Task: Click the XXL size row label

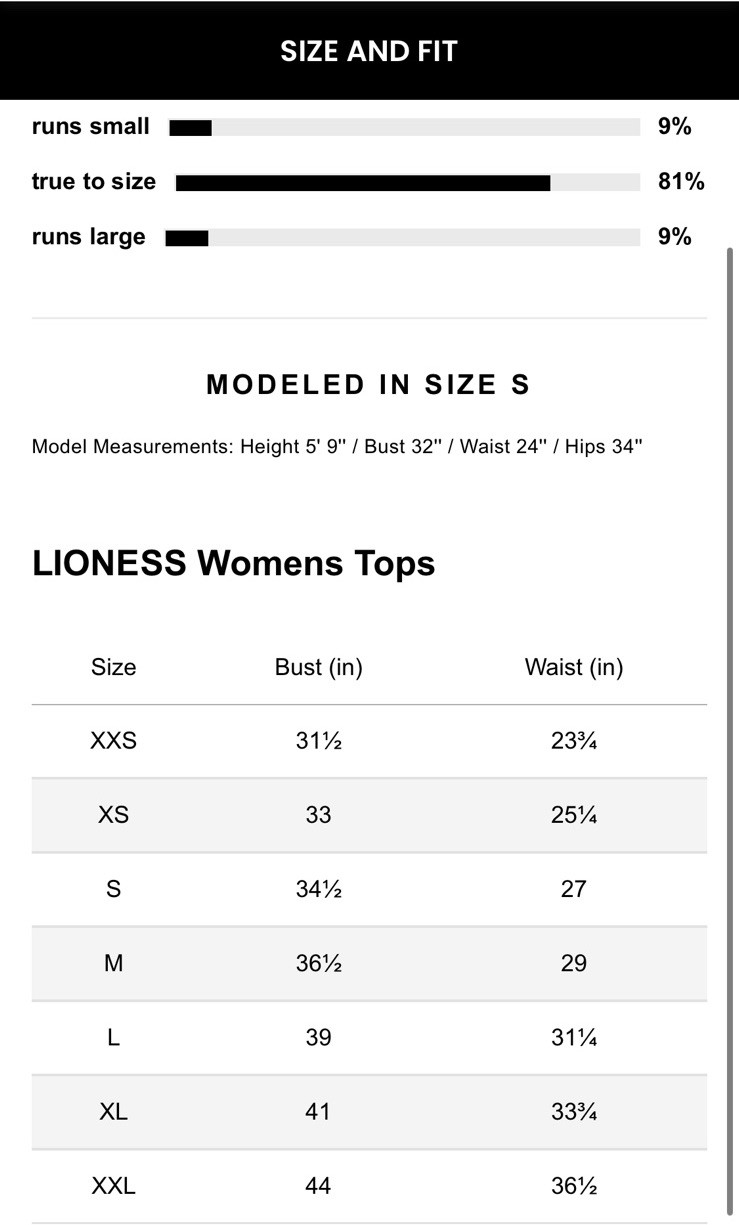Action: coord(113,1186)
